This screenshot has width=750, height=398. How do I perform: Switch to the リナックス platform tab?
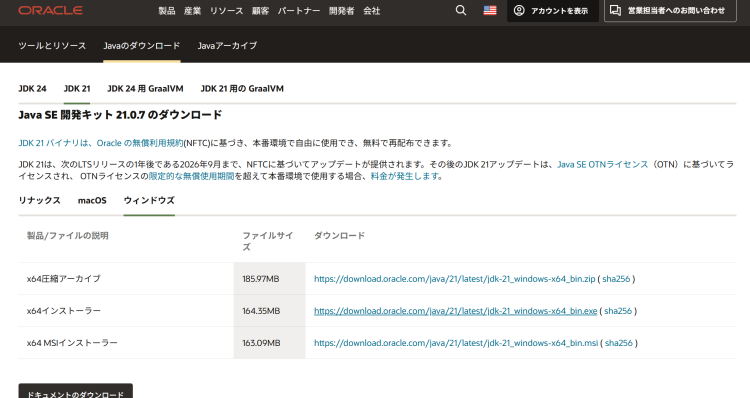pyautogui.click(x=39, y=200)
